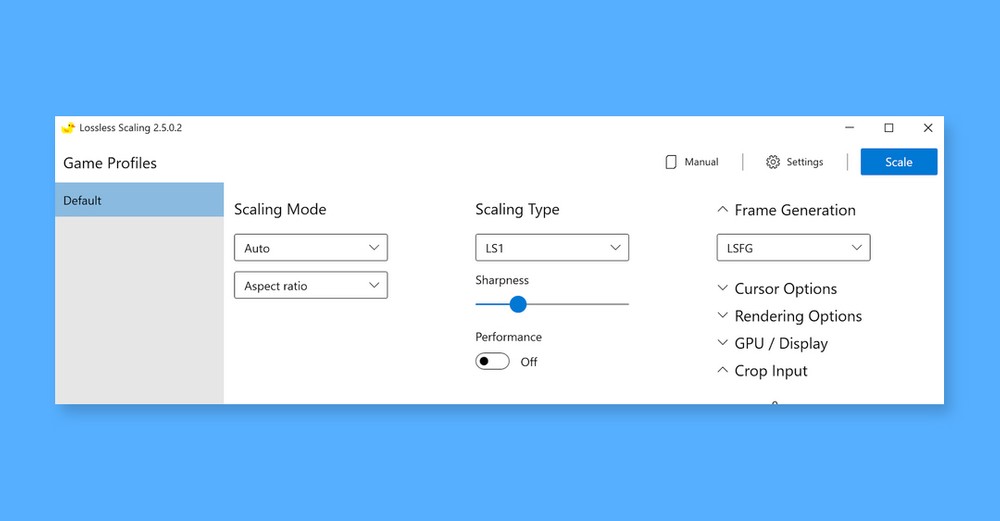Screen dimensions: 1000x521
Task: Collapse the Frame Generation section chevron
Action: [723, 210]
